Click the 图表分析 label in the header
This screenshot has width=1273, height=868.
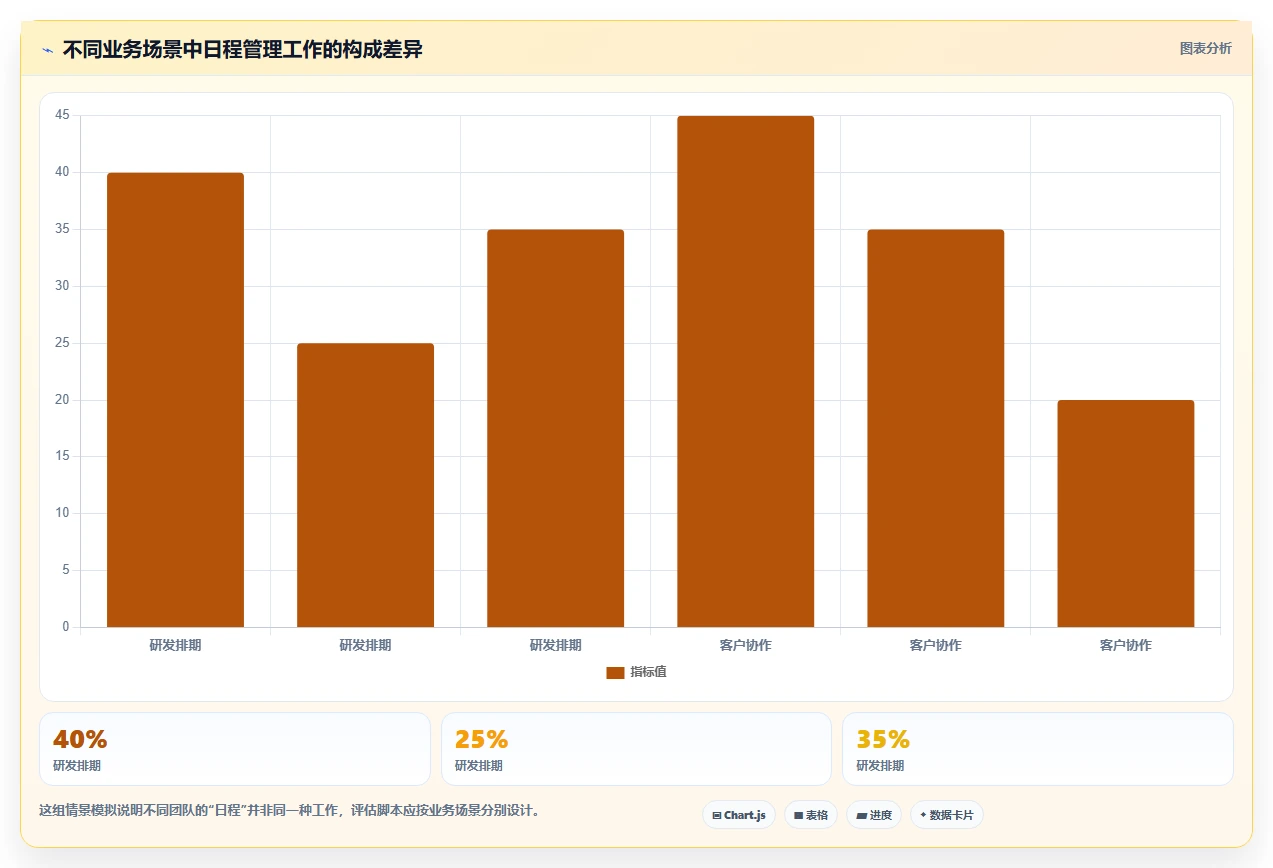point(1205,48)
